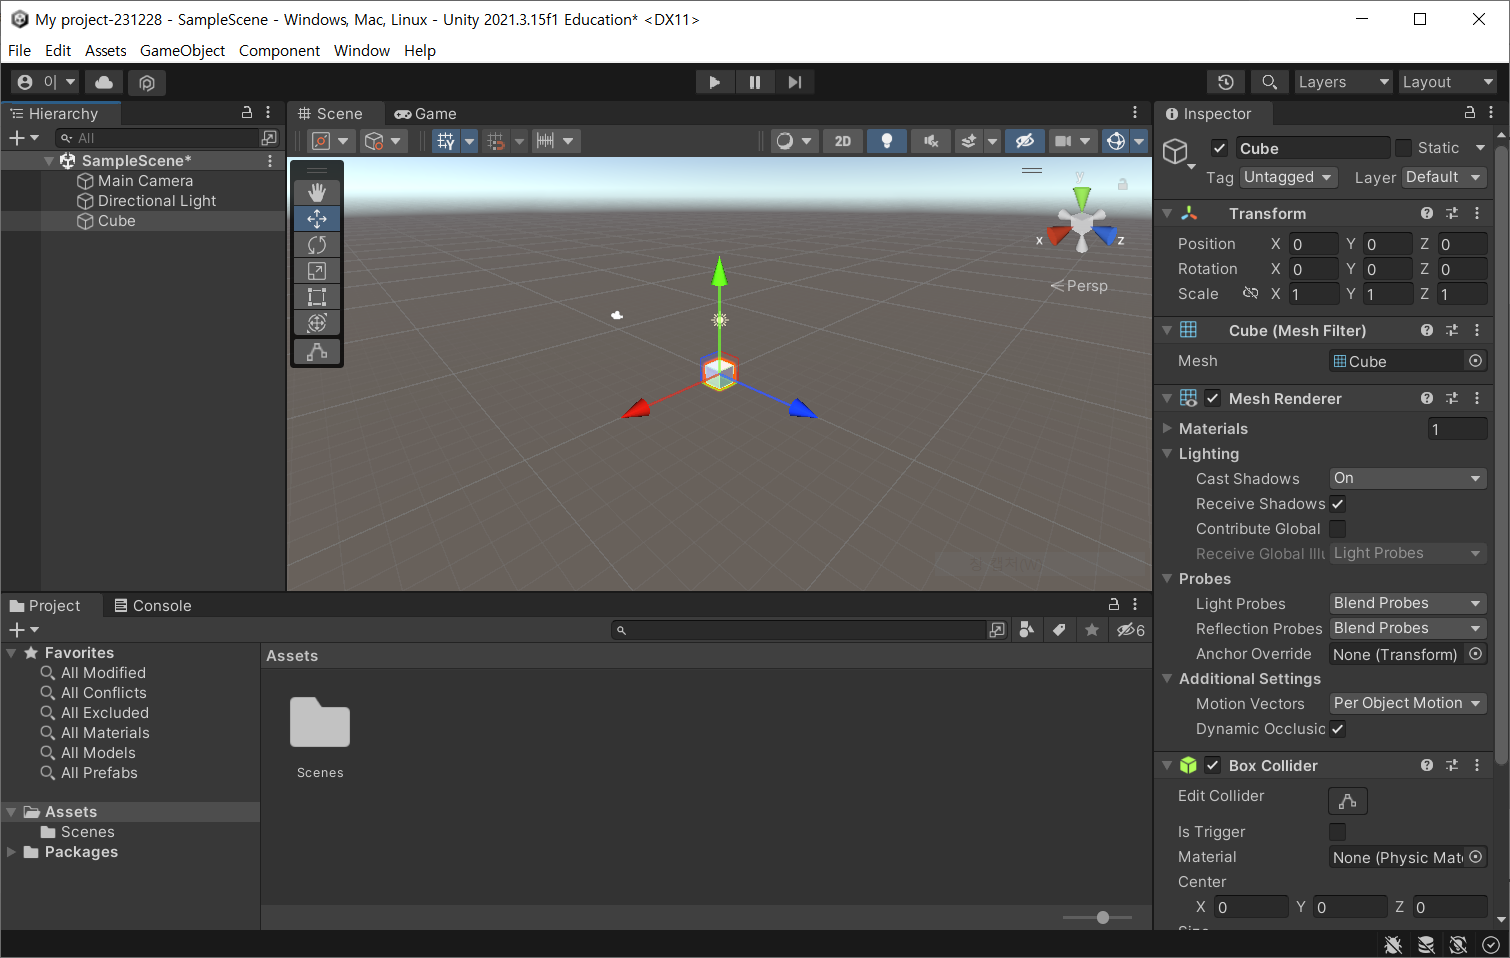This screenshot has width=1510, height=958.
Task: Open the Package/version control icon
Action: click(147, 82)
